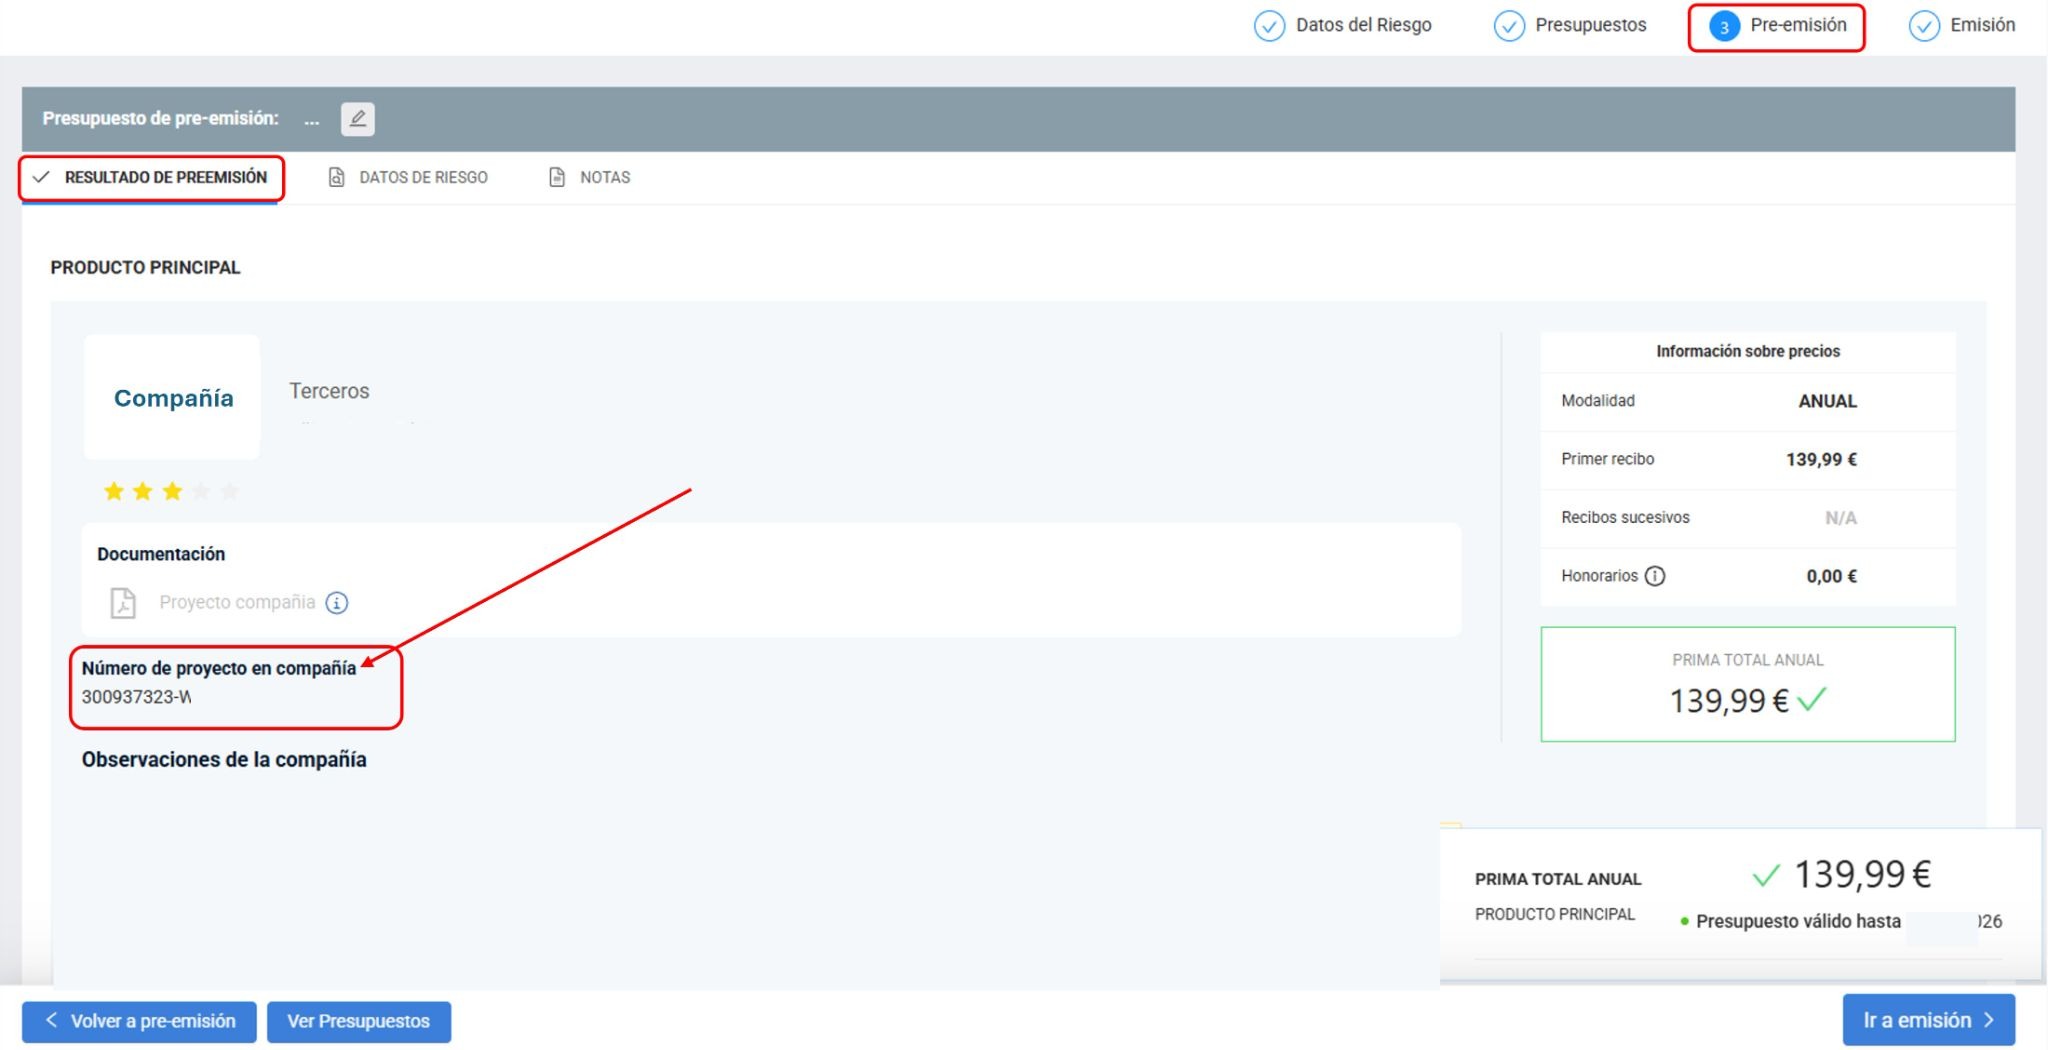Viewport: 2048px width, 1050px height.
Task: Click the Compañía logo card
Action: [x=172, y=398]
